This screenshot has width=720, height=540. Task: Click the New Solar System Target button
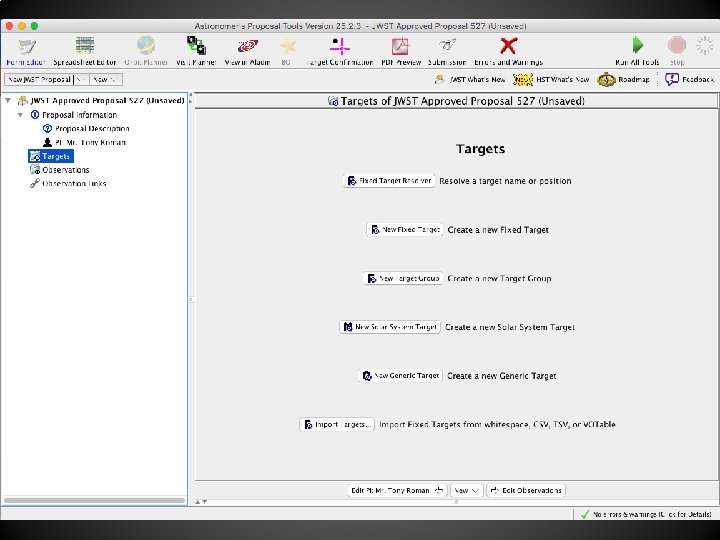pyautogui.click(x=390, y=327)
